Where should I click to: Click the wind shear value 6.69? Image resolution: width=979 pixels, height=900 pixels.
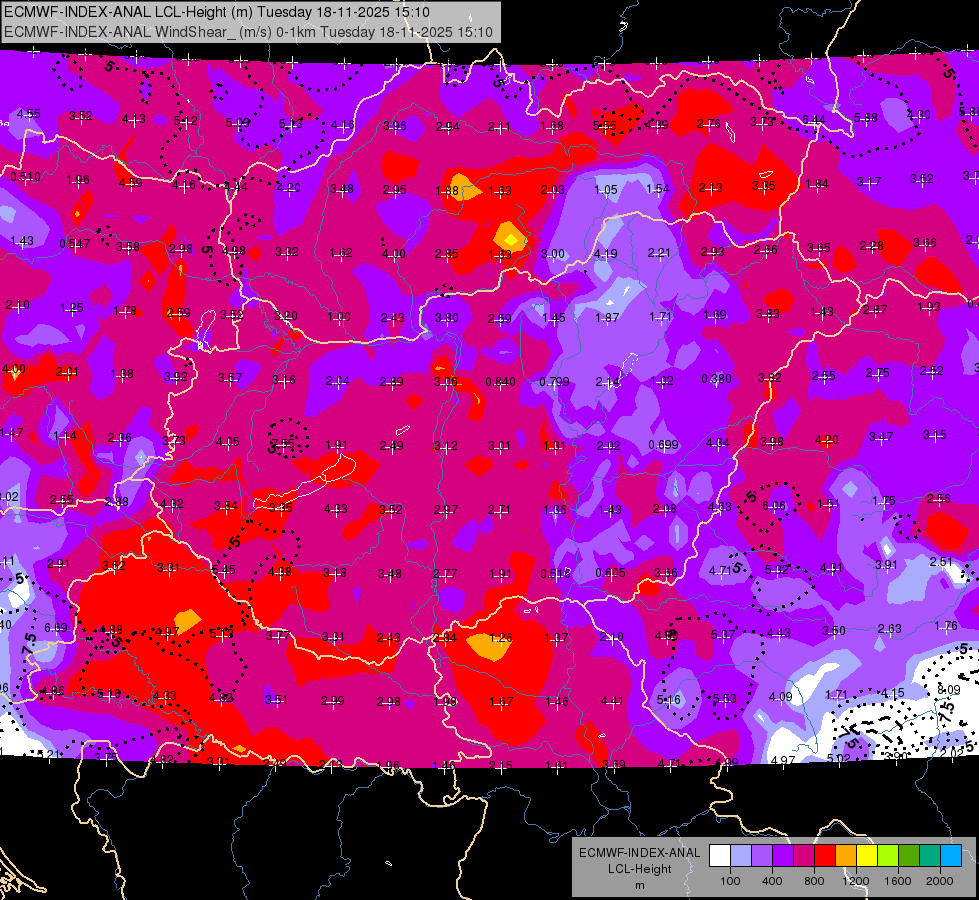coord(56,628)
